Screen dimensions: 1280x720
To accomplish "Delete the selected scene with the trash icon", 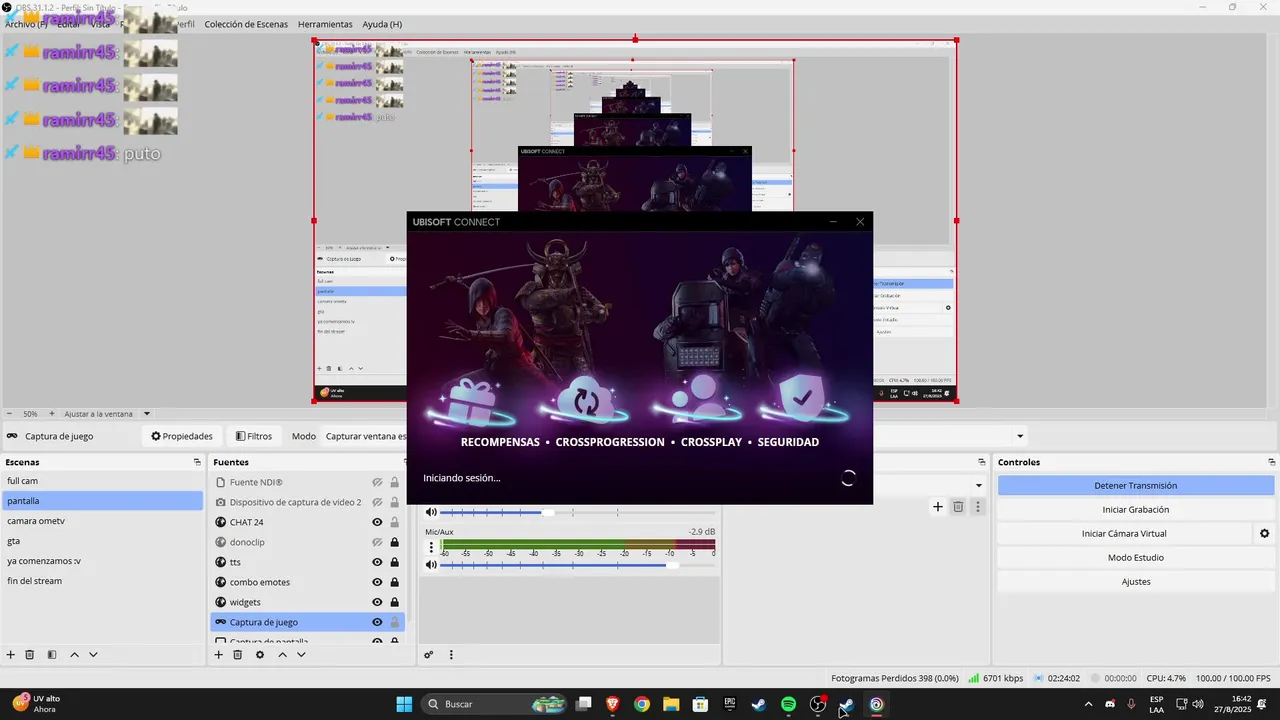I will 30,655.
